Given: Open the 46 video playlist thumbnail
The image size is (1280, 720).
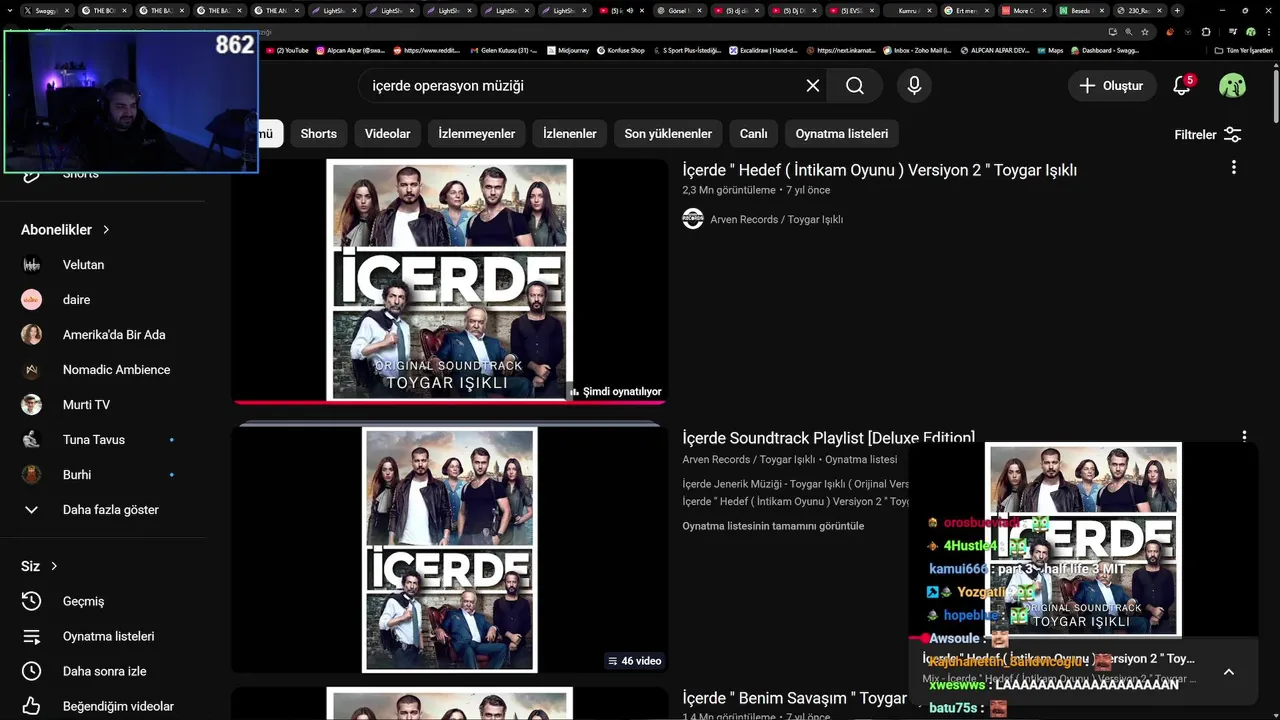Looking at the screenshot, I should pos(450,549).
